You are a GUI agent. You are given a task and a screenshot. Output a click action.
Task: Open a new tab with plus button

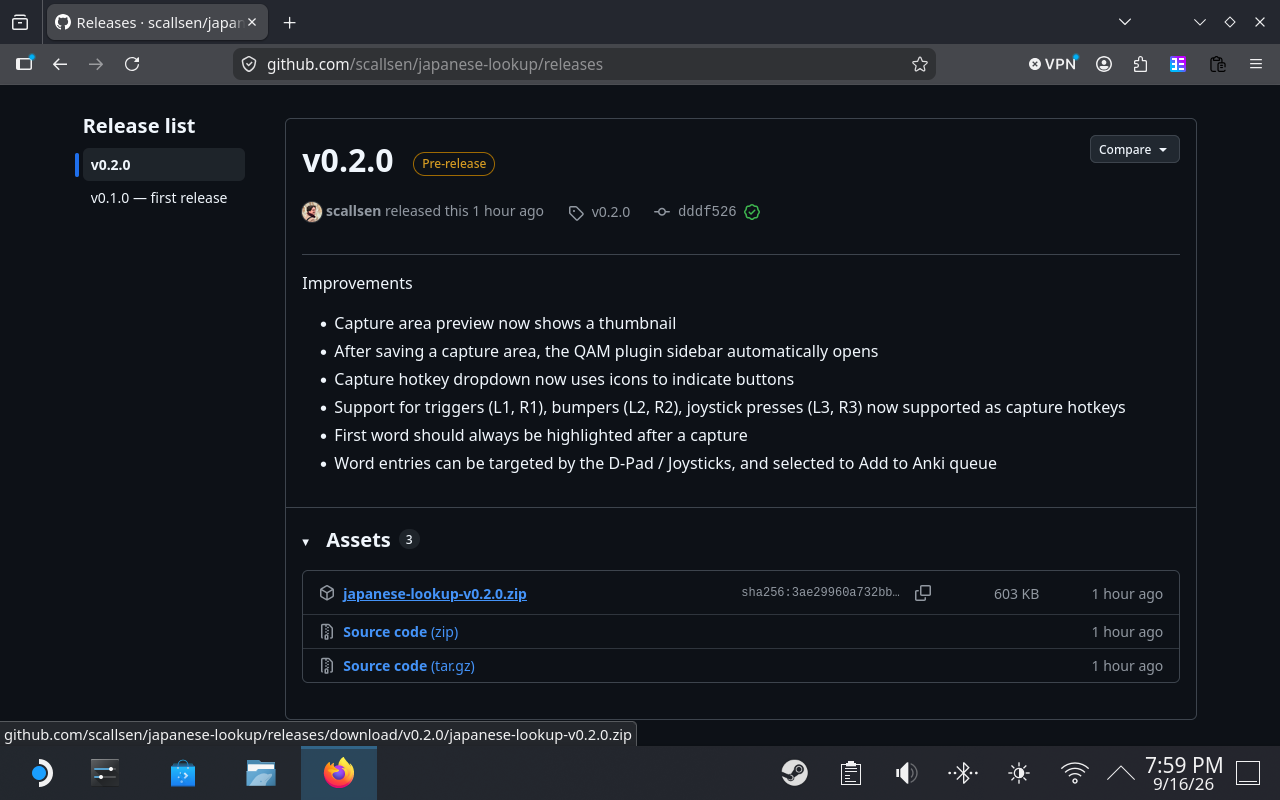pos(289,22)
